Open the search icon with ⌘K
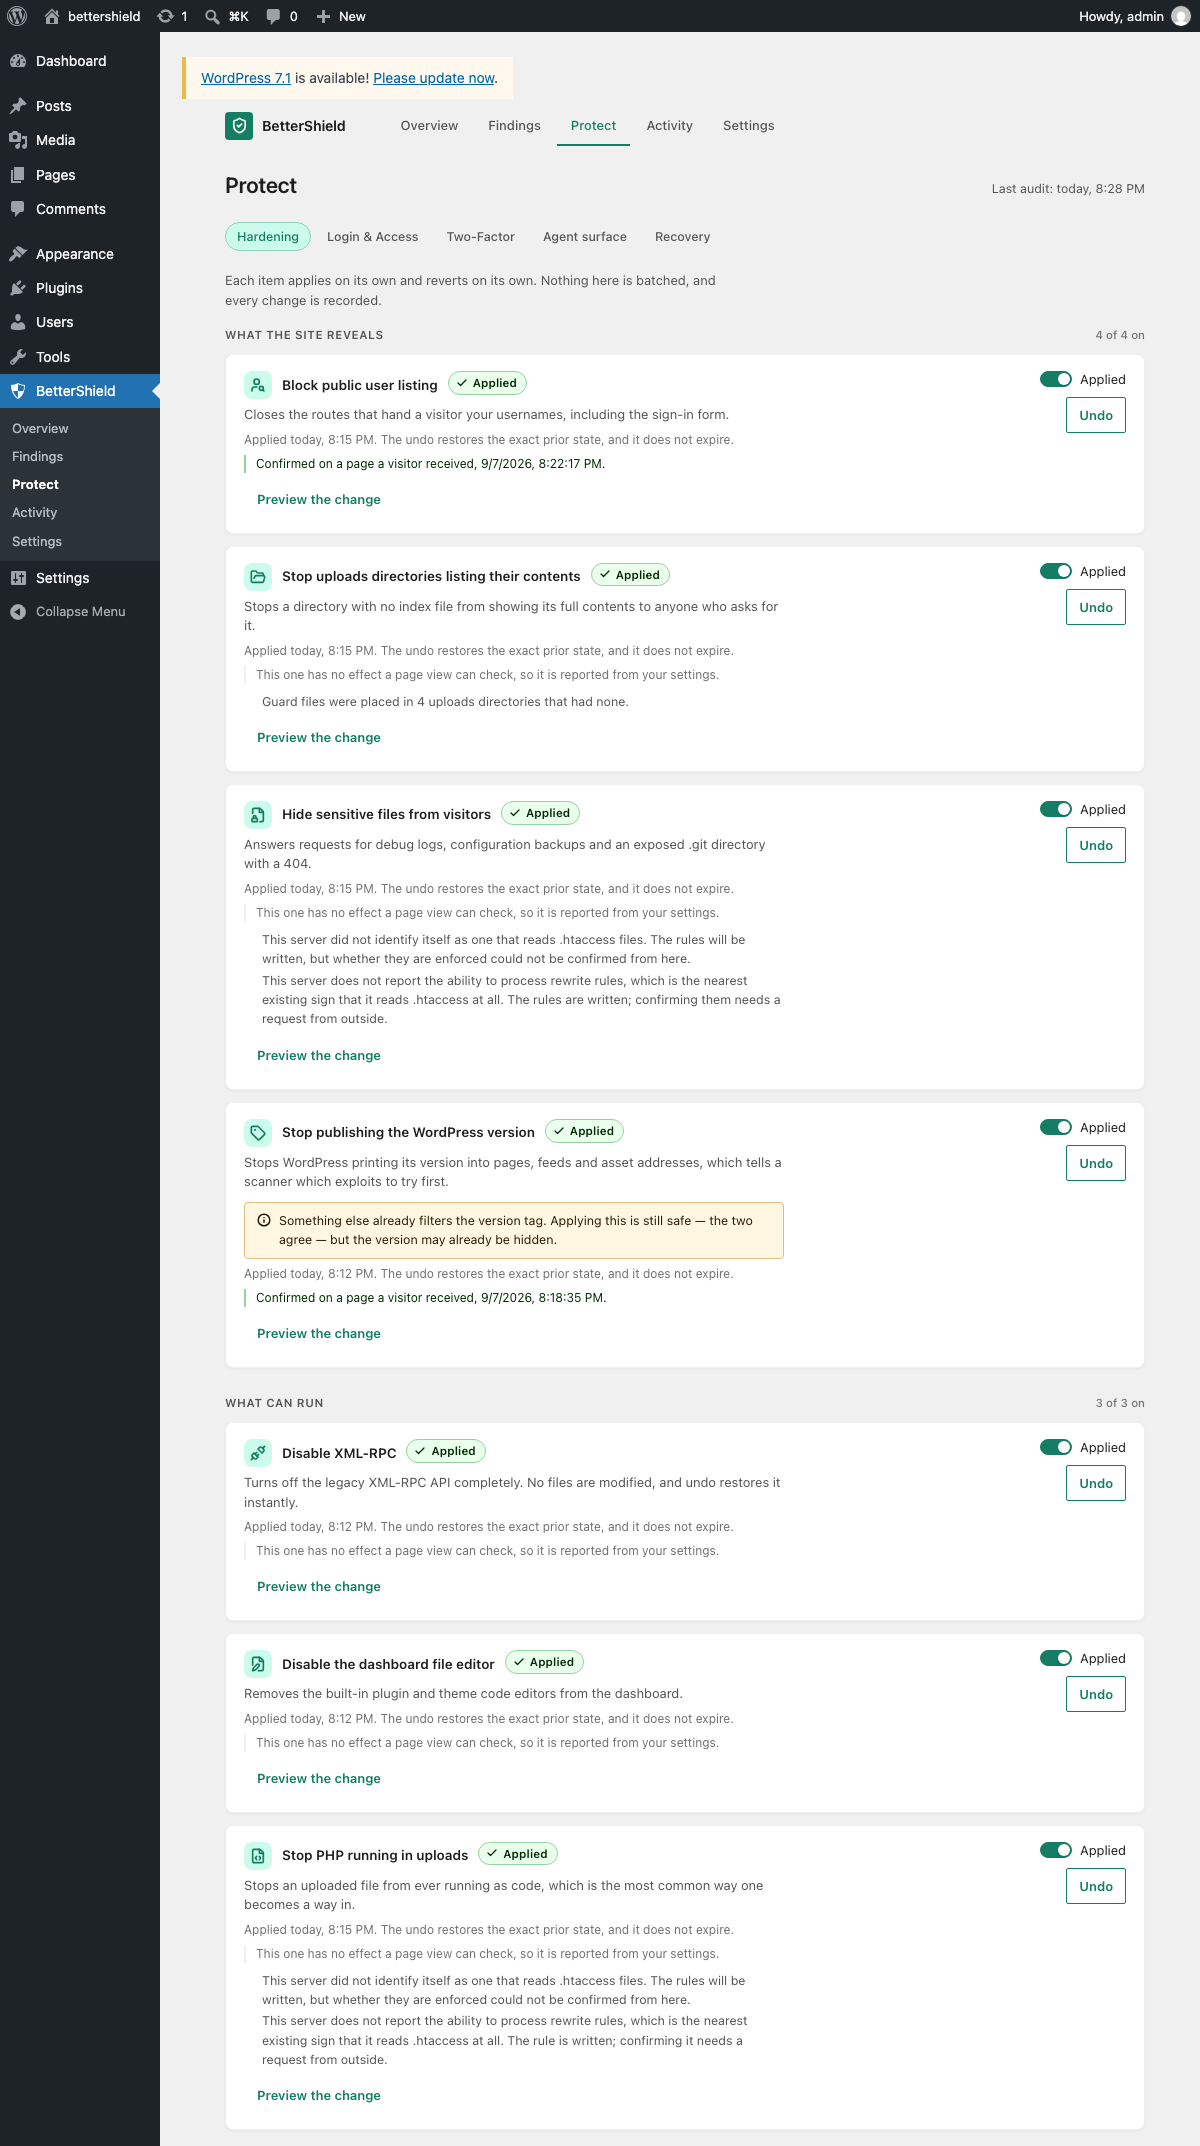1200x2146 pixels. coord(212,16)
